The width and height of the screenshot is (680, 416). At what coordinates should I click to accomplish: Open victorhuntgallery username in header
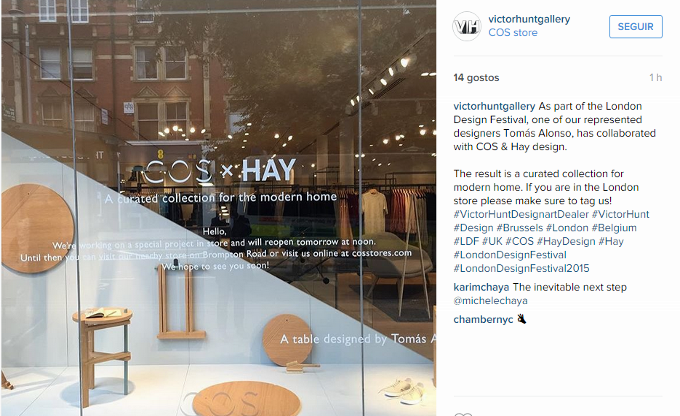click(529, 19)
